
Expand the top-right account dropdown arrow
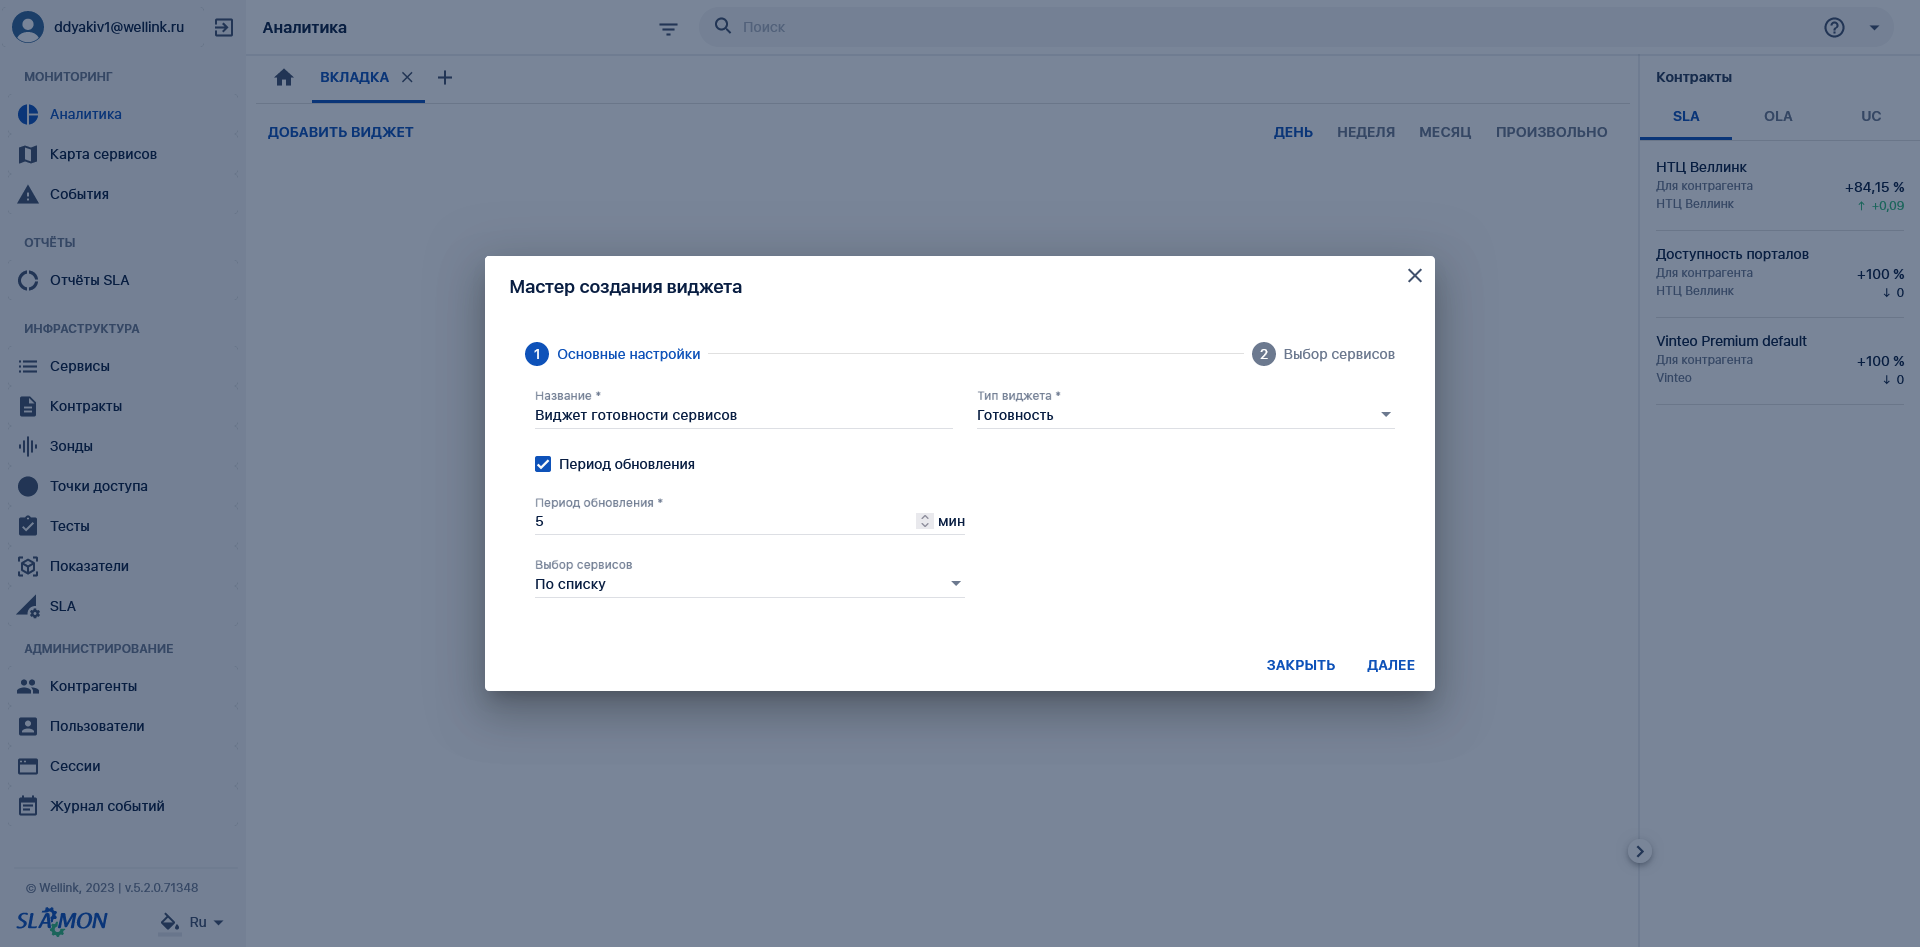(1875, 28)
